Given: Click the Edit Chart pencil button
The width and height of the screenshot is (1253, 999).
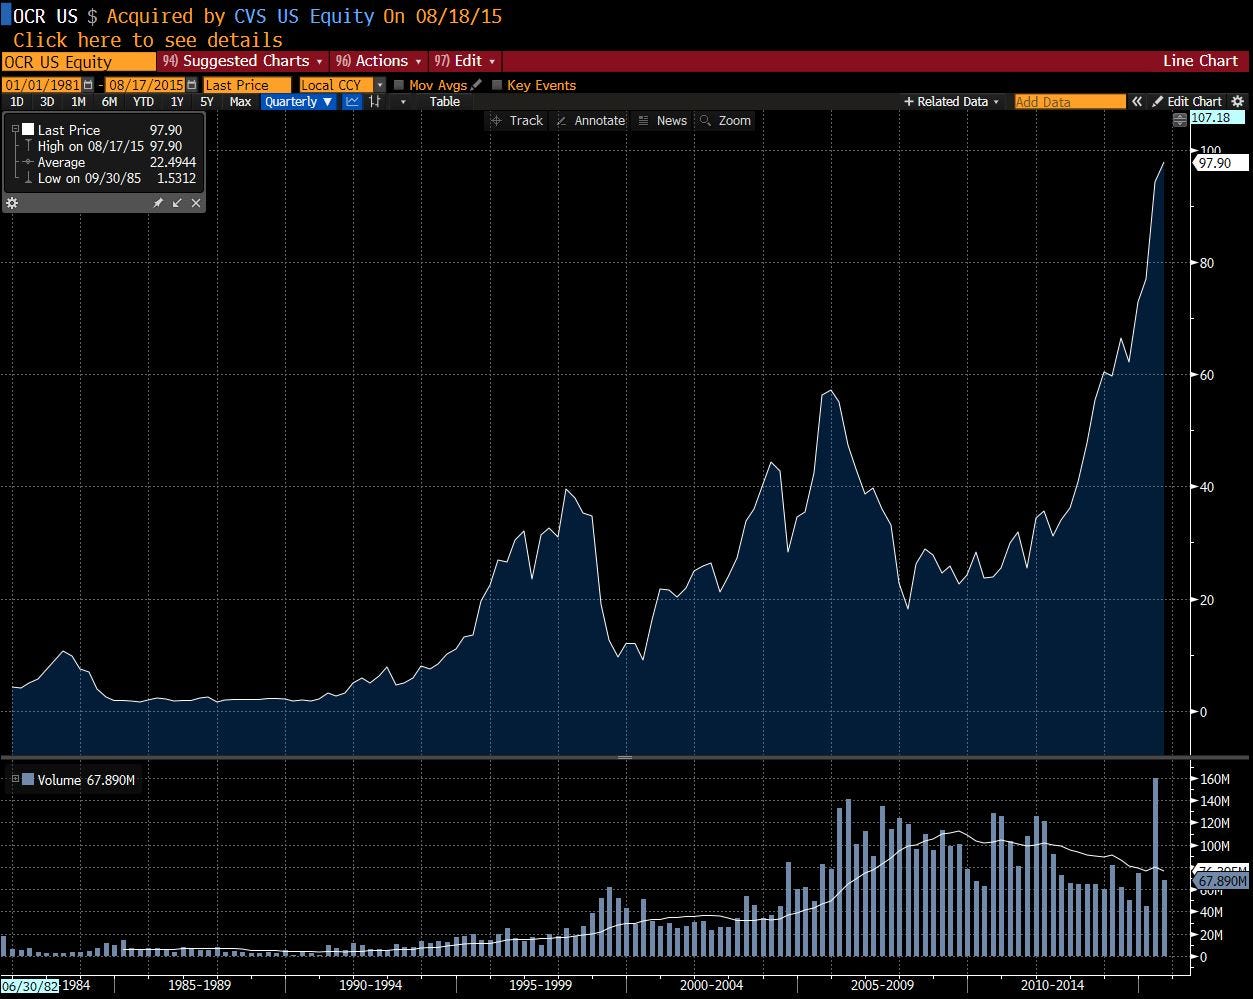Looking at the screenshot, I should coord(1187,102).
